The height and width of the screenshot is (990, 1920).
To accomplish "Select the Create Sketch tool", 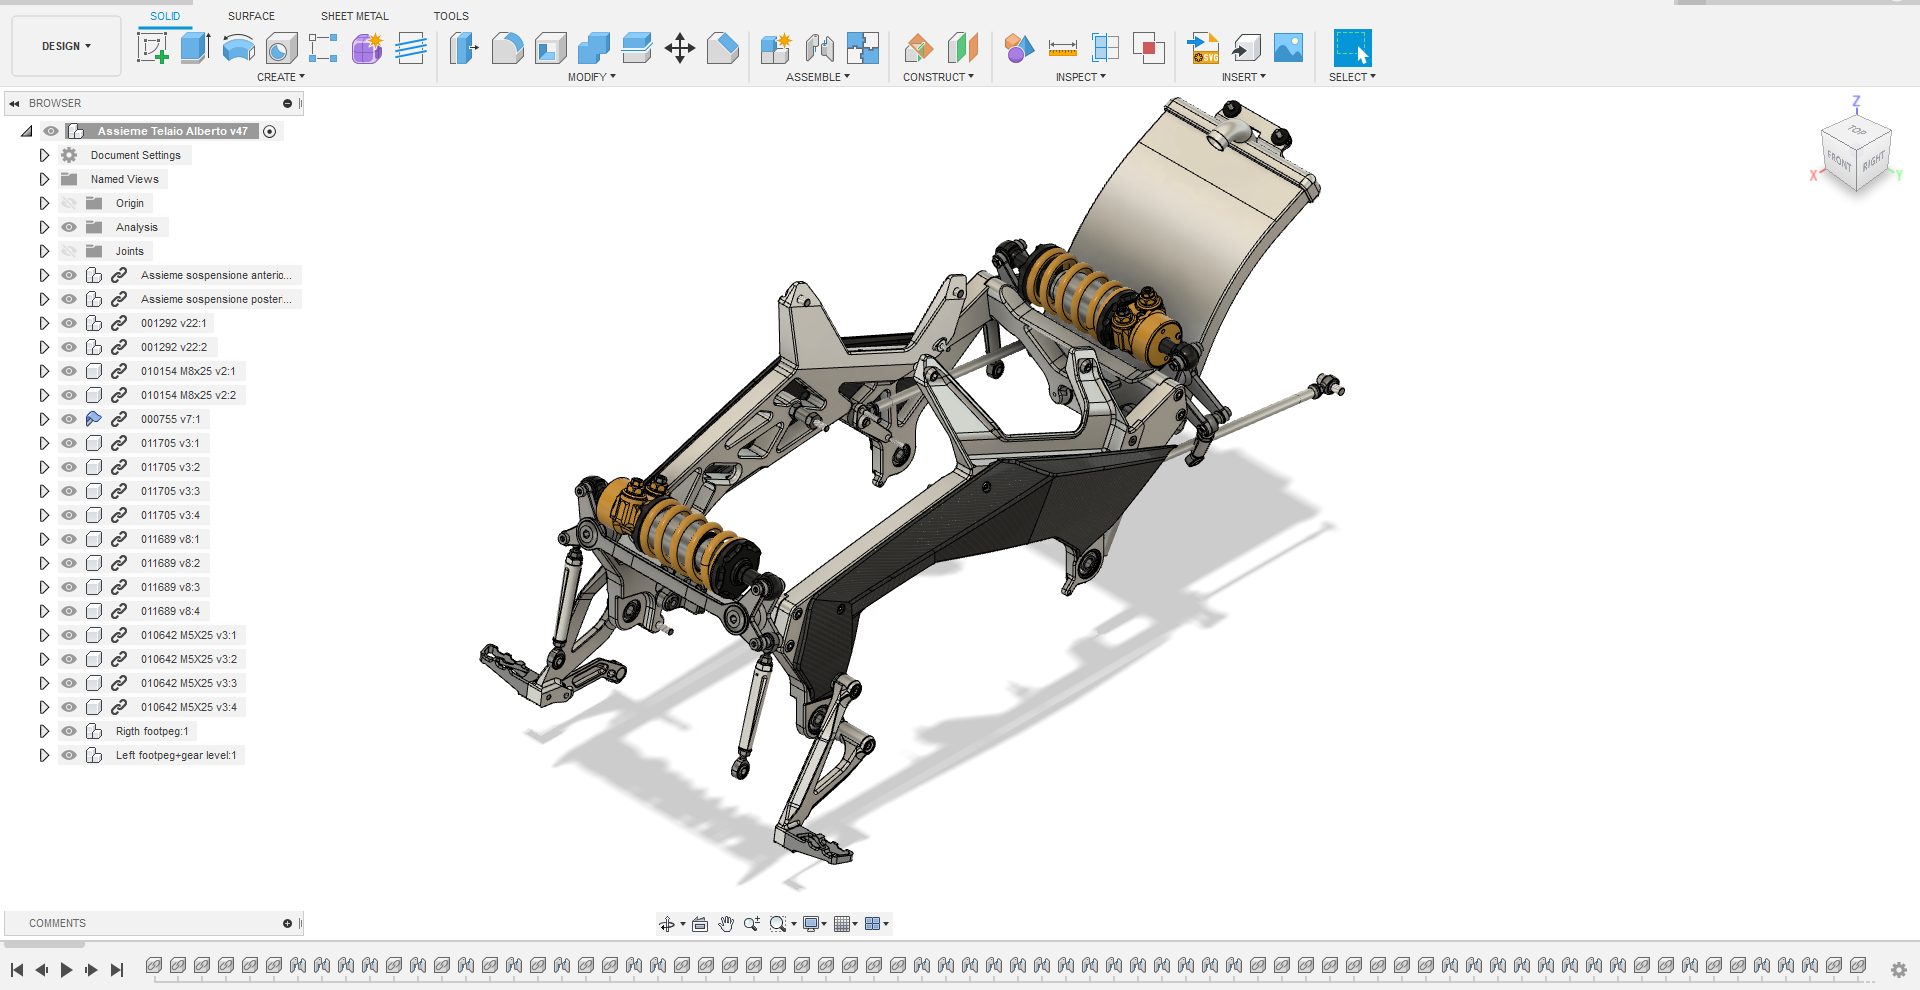I will point(152,47).
